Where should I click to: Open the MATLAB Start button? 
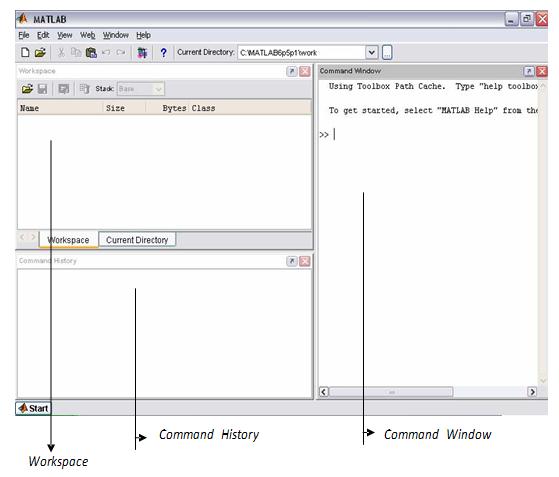tap(33, 408)
